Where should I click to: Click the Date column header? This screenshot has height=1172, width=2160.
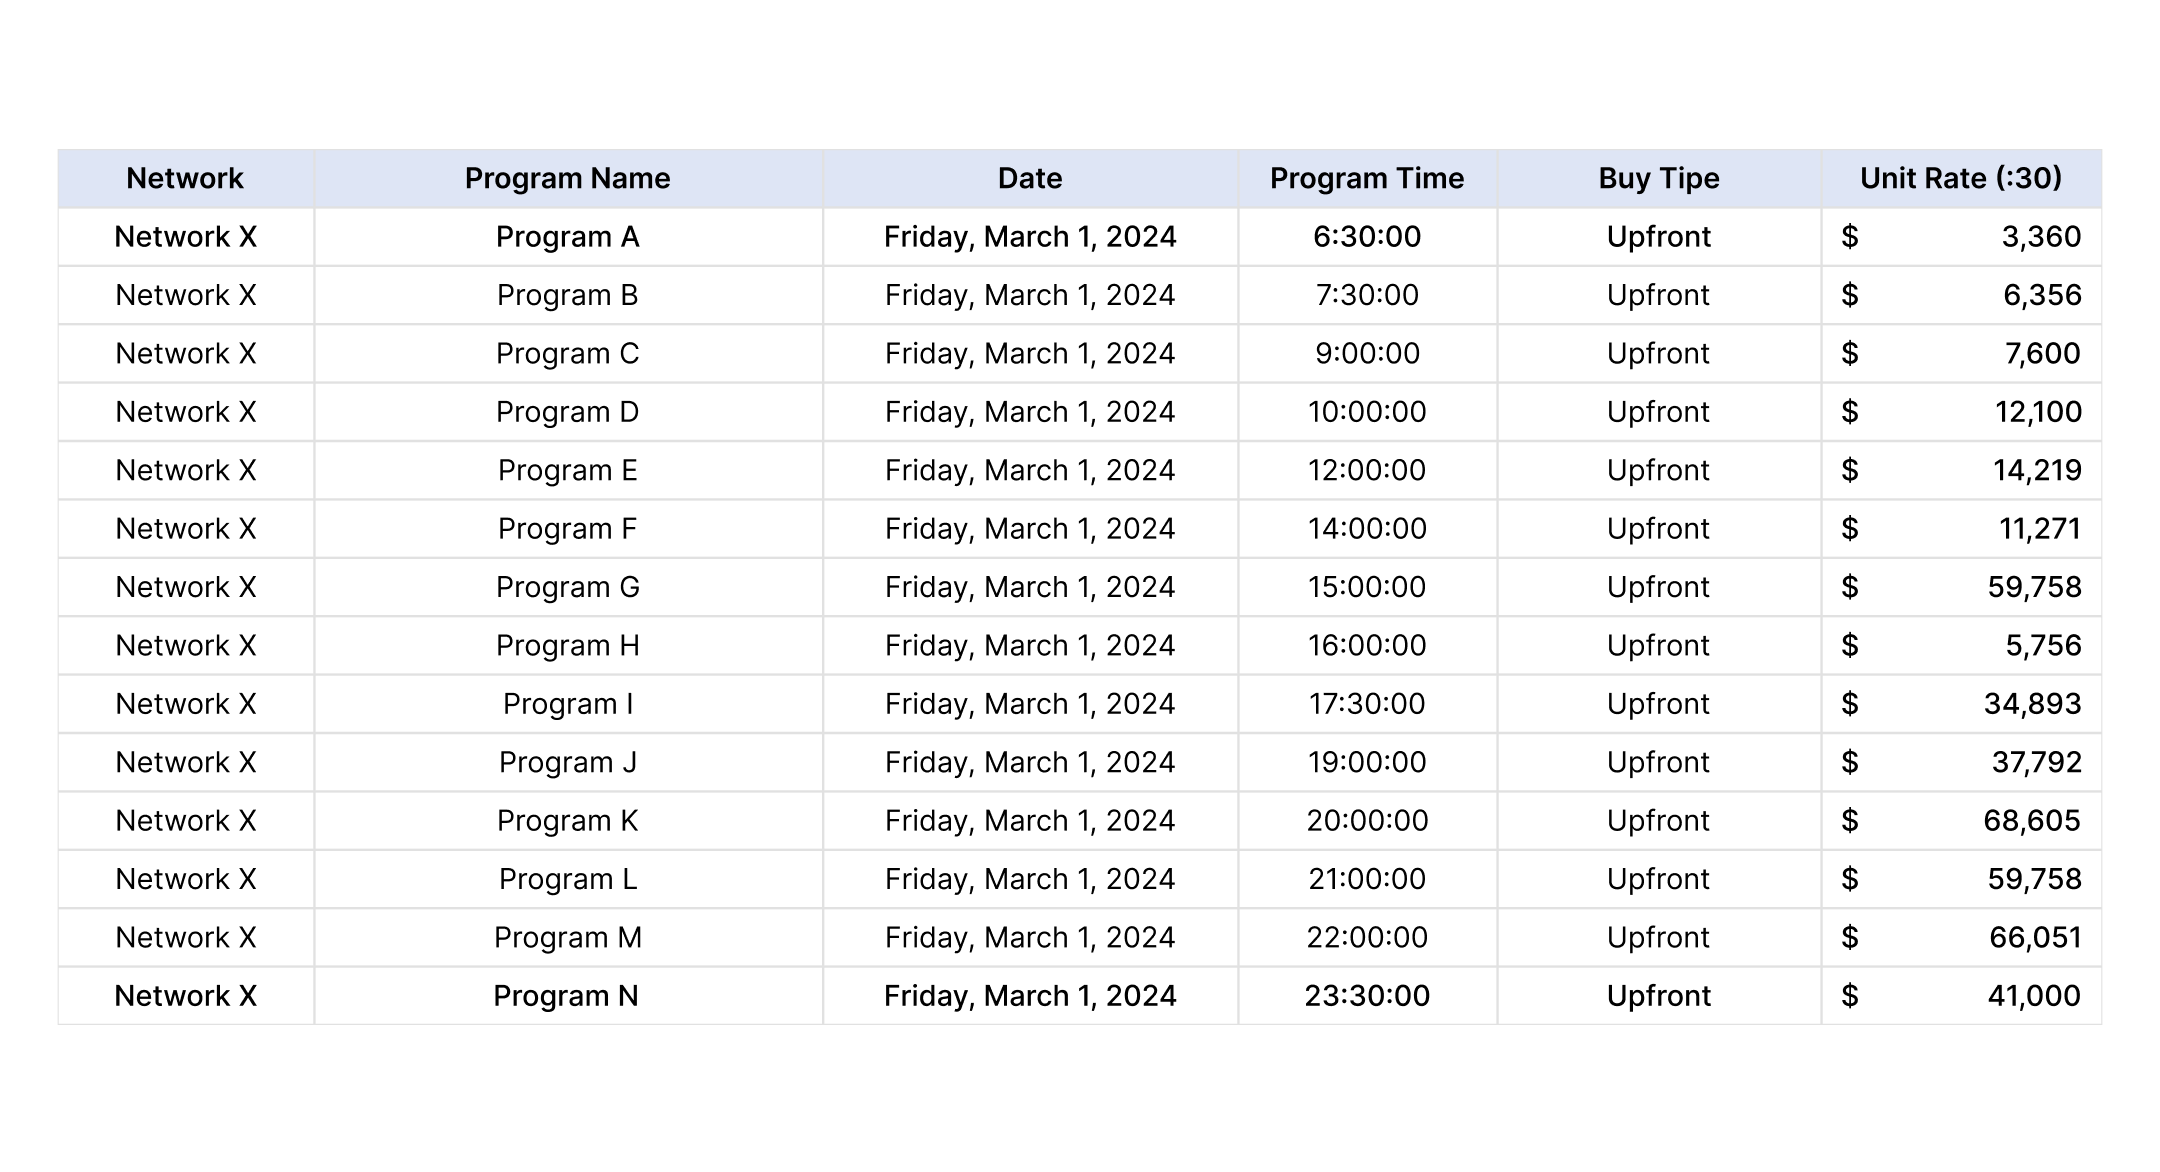click(x=1030, y=179)
